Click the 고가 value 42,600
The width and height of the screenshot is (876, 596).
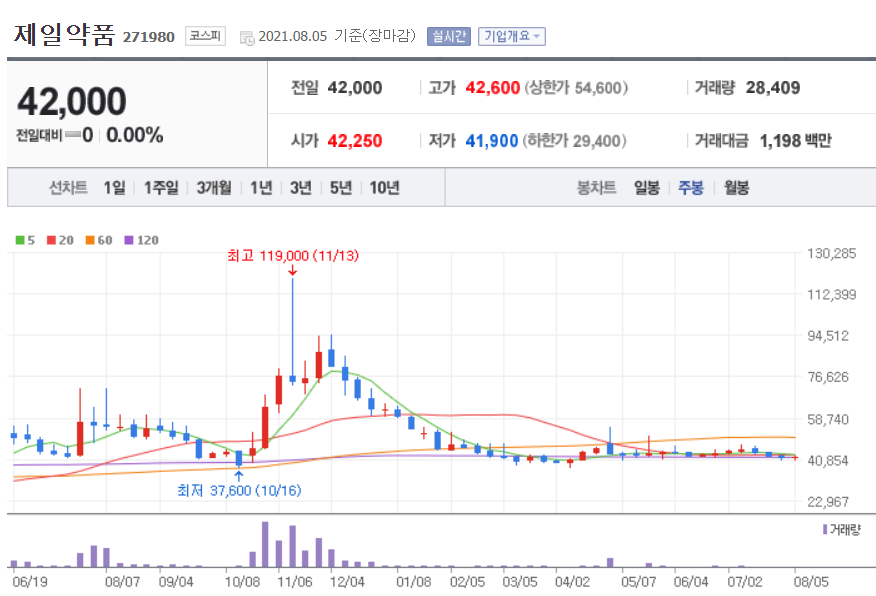tap(493, 88)
